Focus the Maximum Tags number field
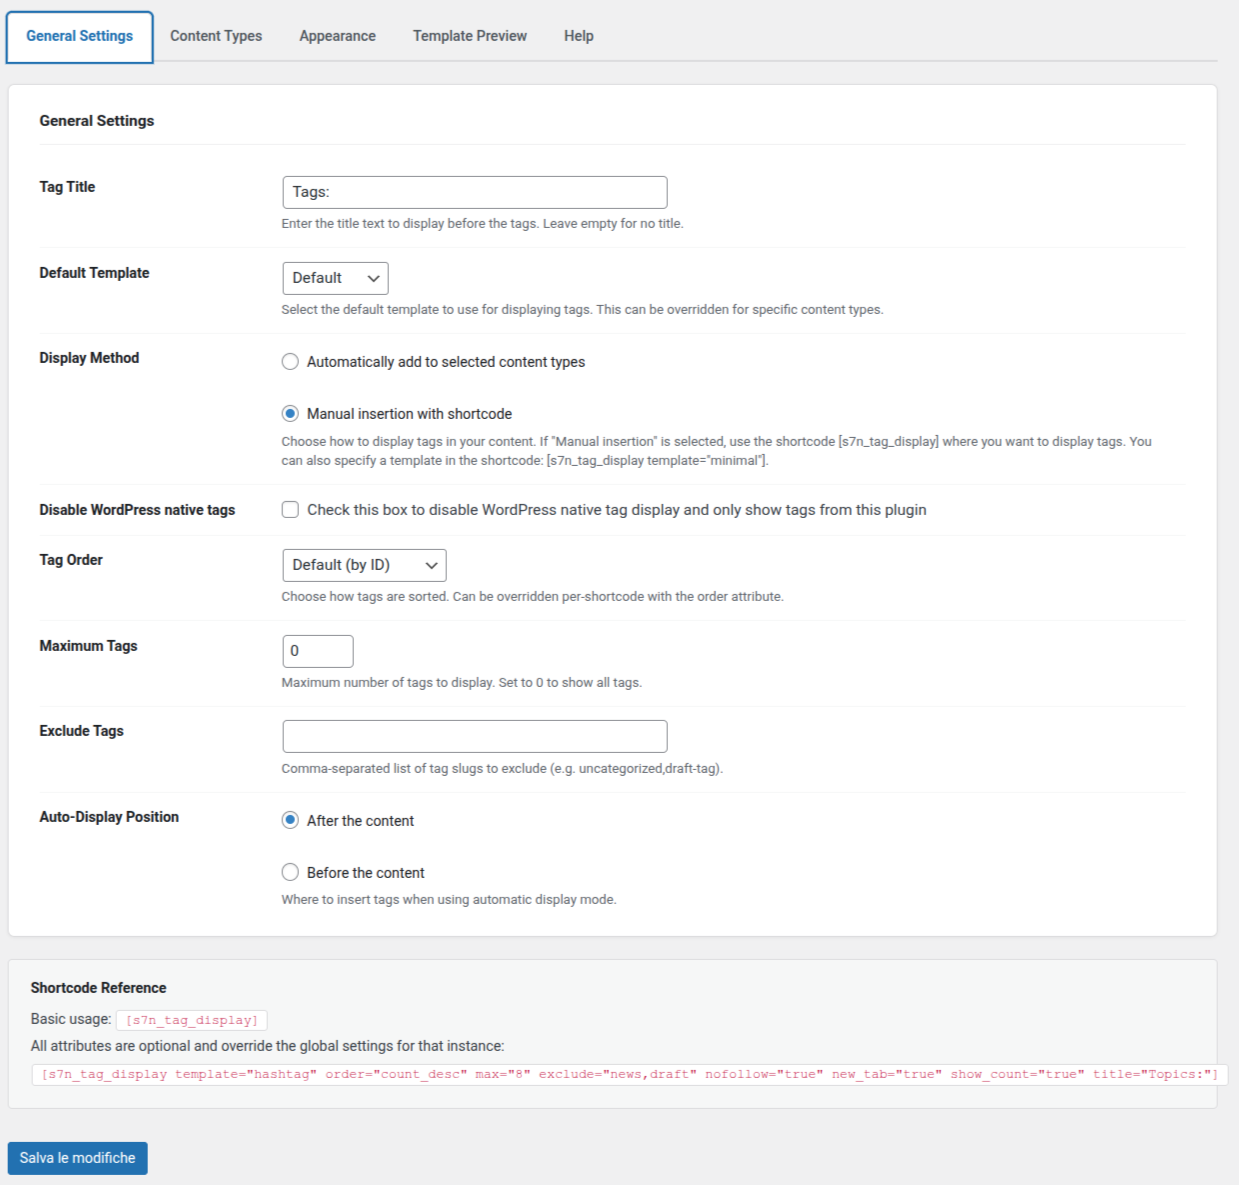The width and height of the screenshot is (1239, 1185). click(x=317, y=651)
